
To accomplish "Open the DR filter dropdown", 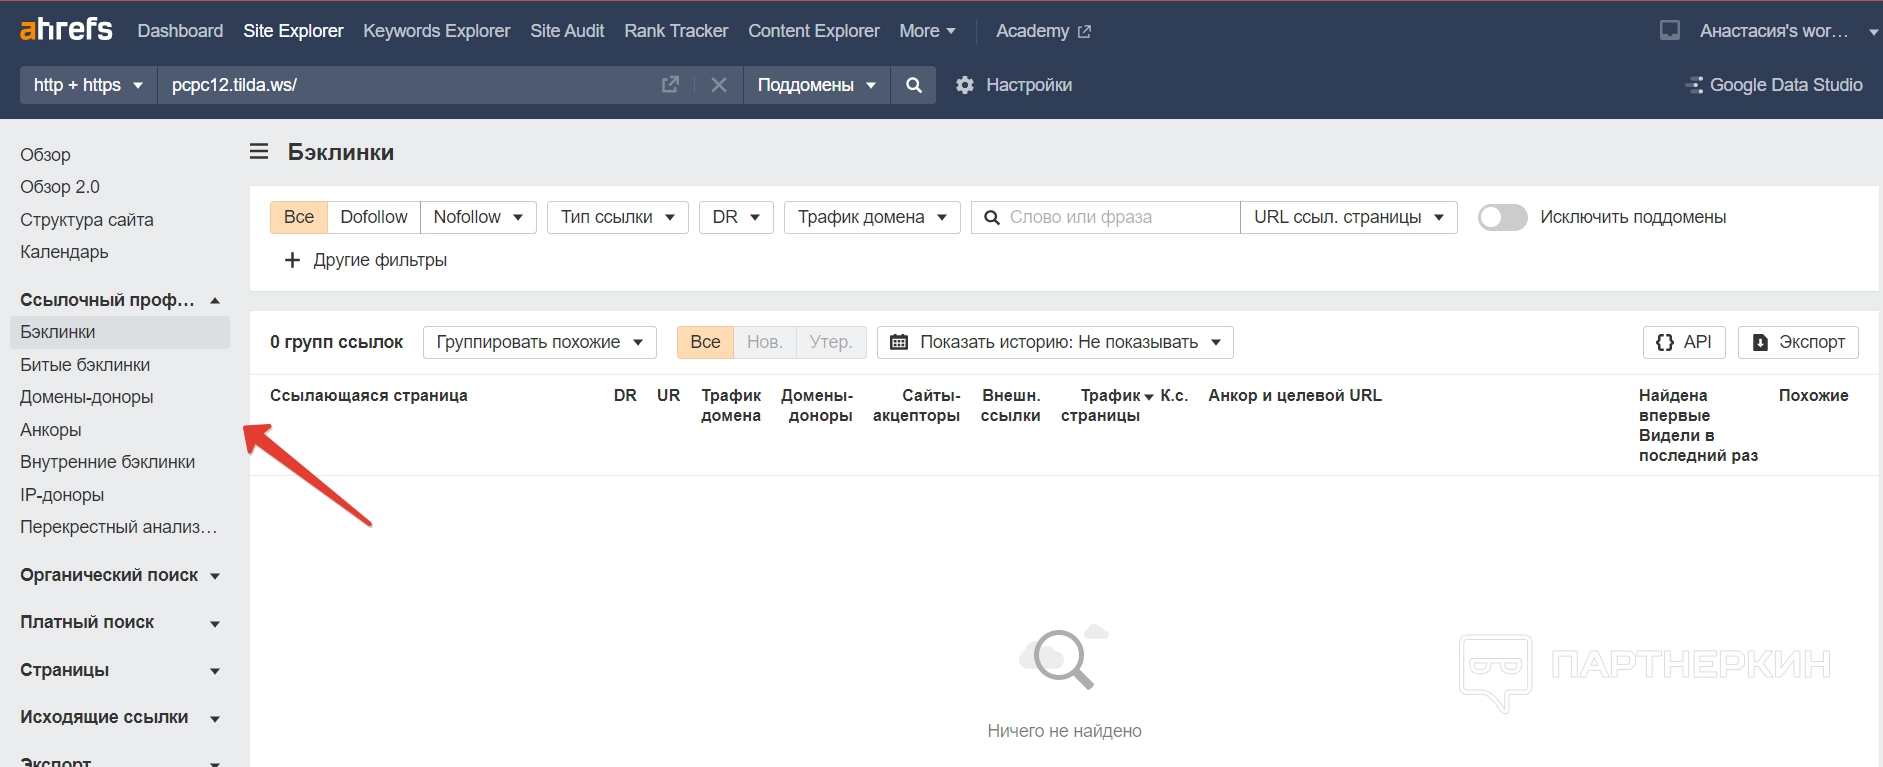I will pos(736,217).
